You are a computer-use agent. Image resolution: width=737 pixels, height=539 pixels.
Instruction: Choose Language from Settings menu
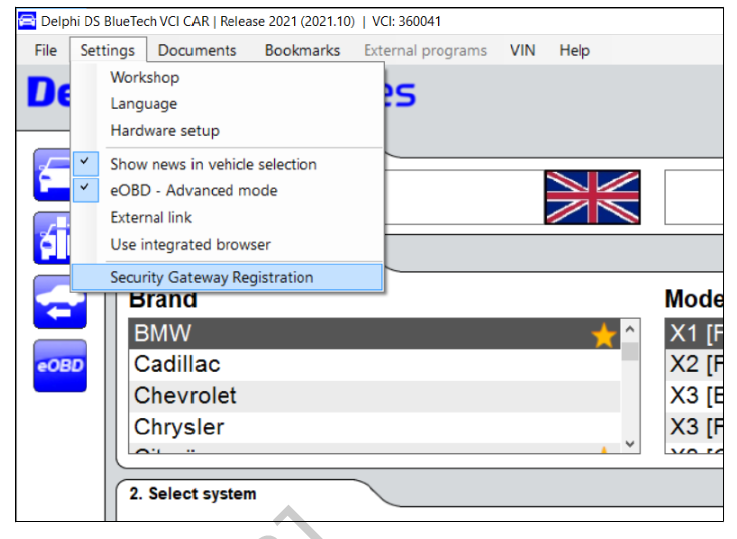[x=228, y=103]
